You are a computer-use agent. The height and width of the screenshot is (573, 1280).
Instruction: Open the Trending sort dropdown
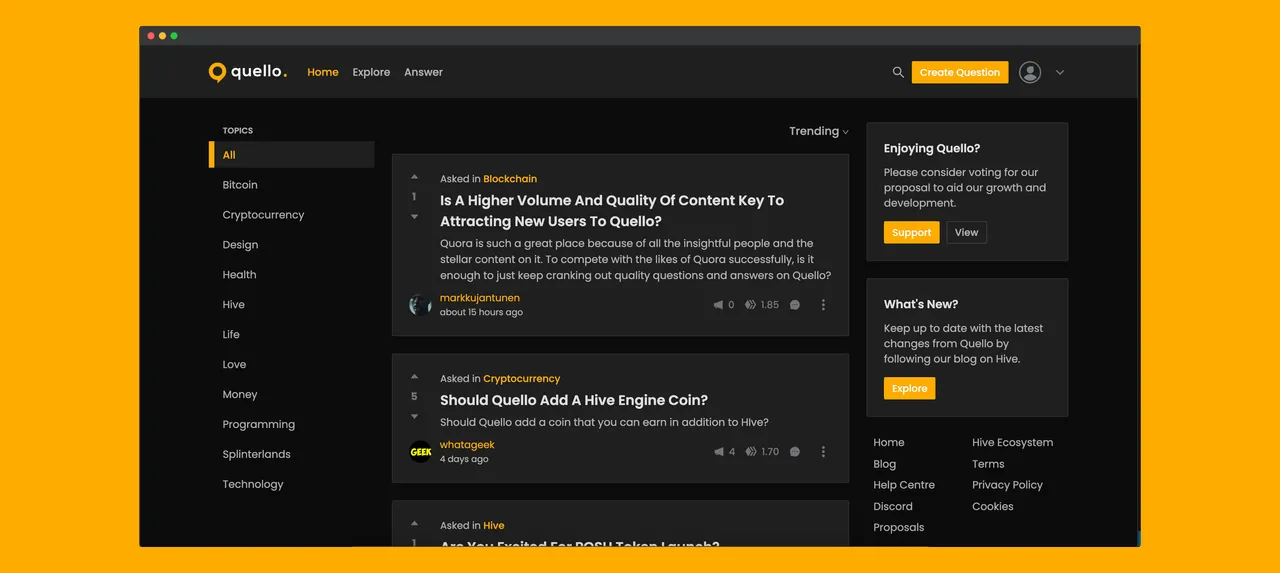pyautogui.click(x=819, y=131)
